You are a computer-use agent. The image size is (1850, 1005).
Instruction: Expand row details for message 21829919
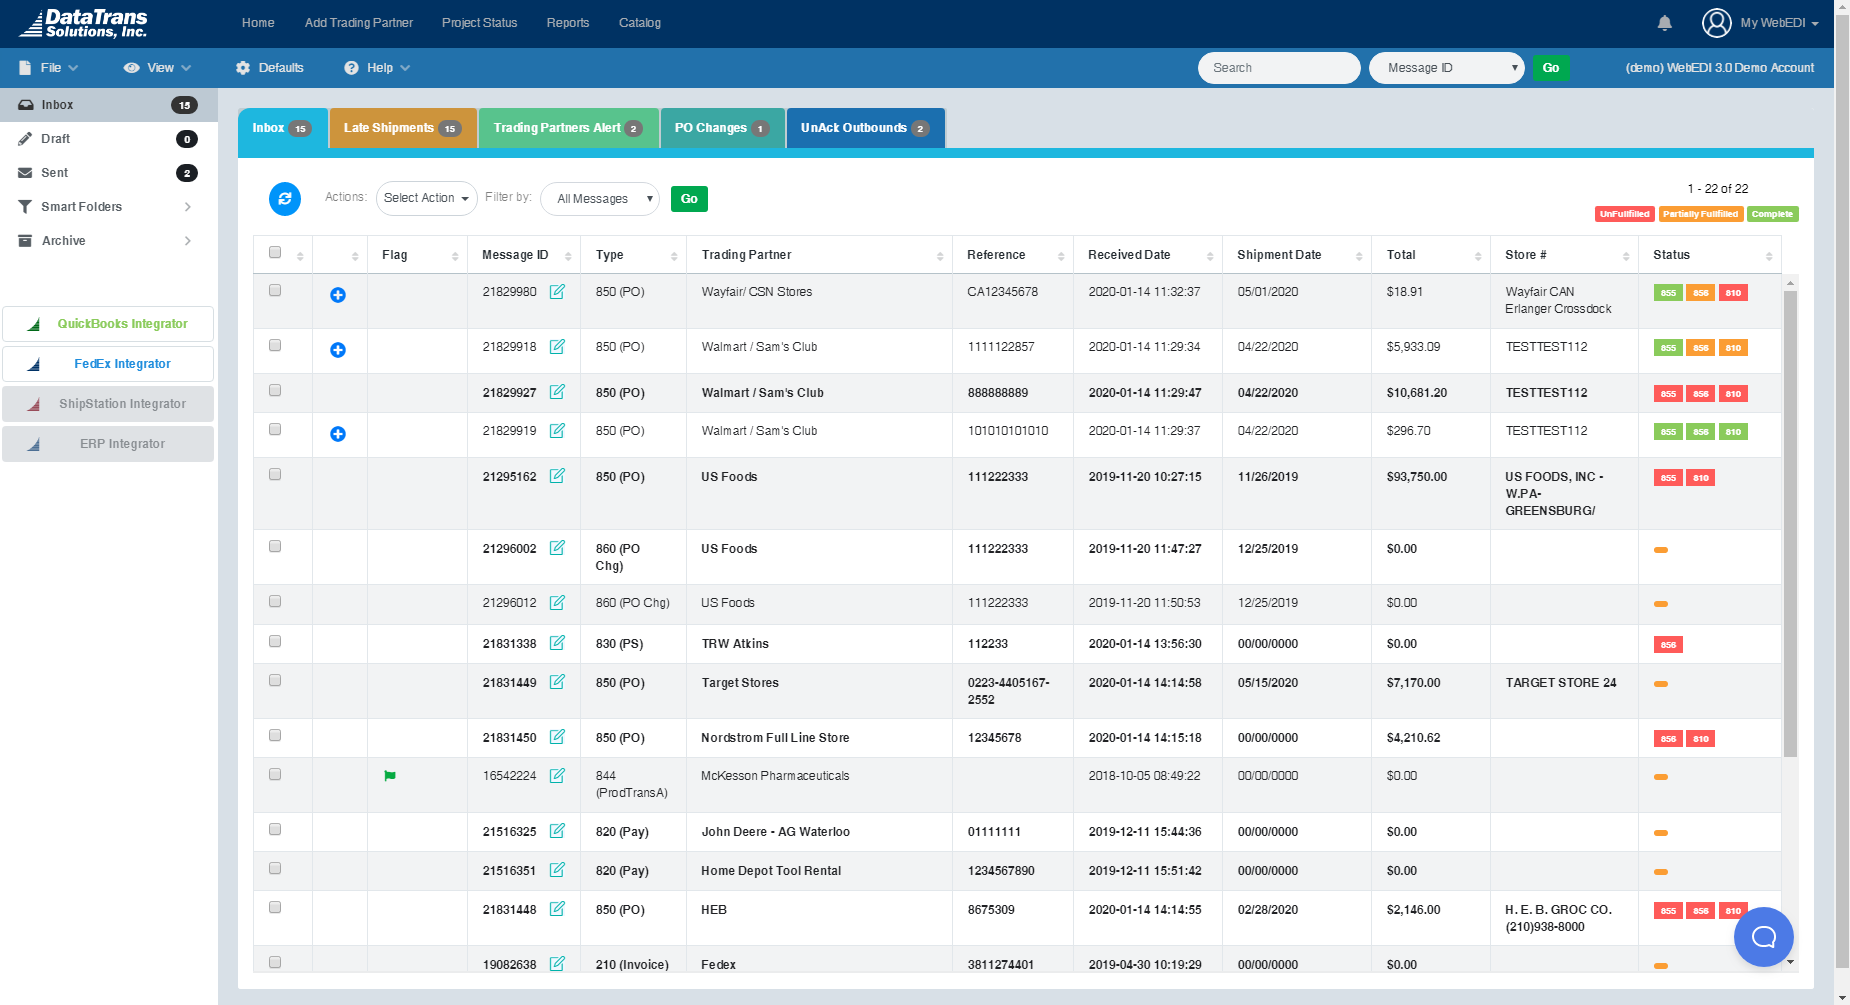[338, 434]
